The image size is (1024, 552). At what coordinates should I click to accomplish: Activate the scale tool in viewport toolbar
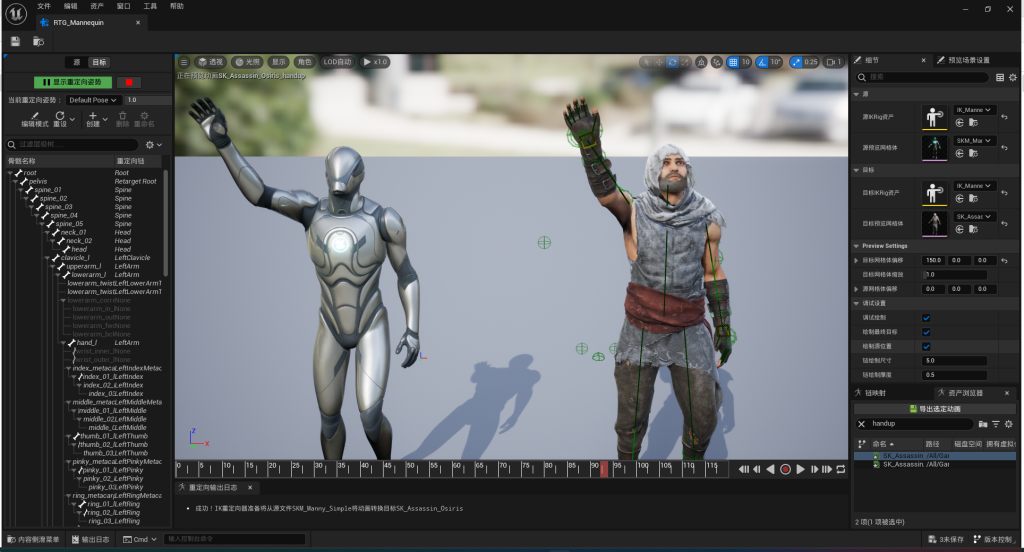tap(685, 62)
